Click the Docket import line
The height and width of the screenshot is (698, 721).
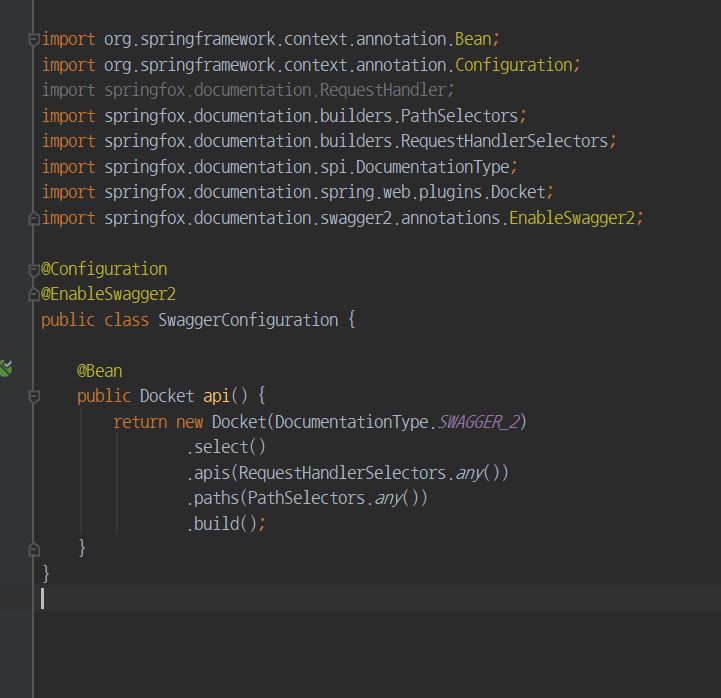[298, 192]
